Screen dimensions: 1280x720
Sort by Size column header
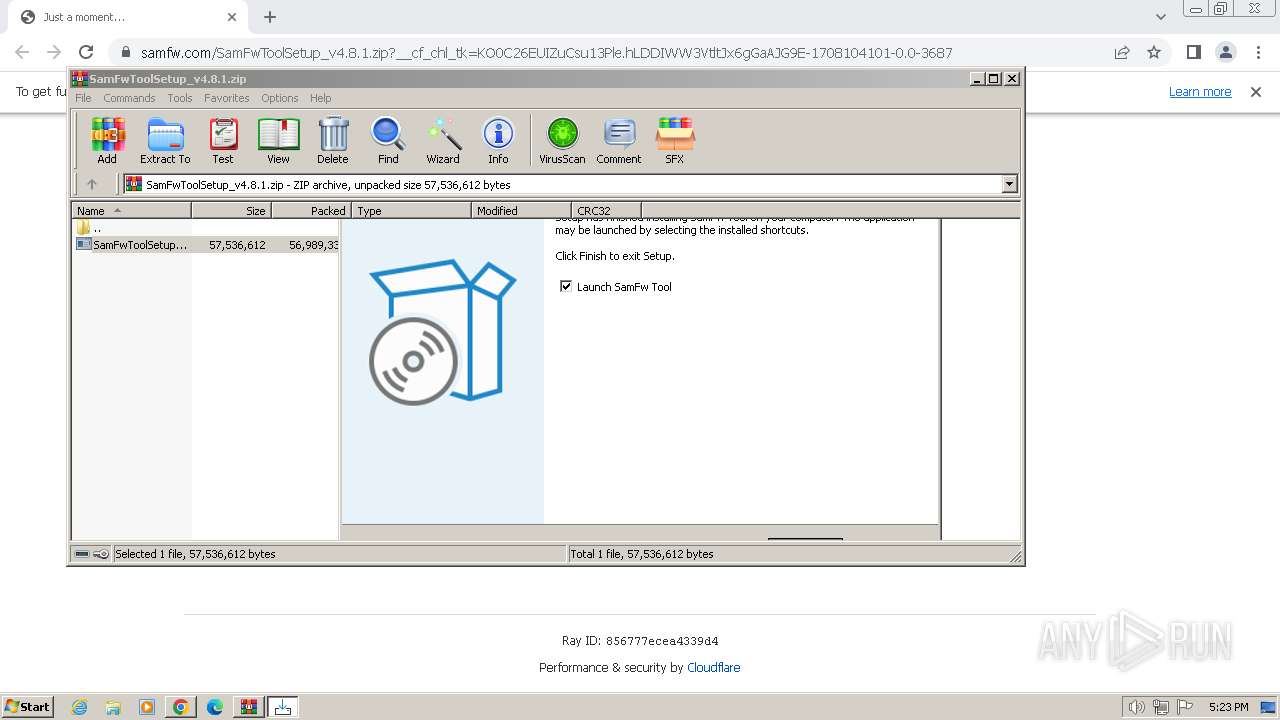[x=231, y=210]
